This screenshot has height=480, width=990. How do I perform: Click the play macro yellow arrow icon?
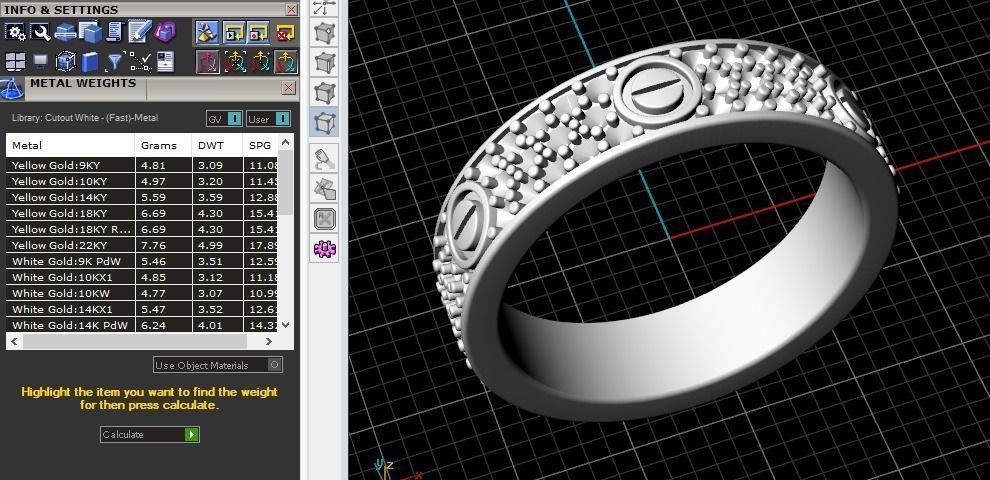234,33
